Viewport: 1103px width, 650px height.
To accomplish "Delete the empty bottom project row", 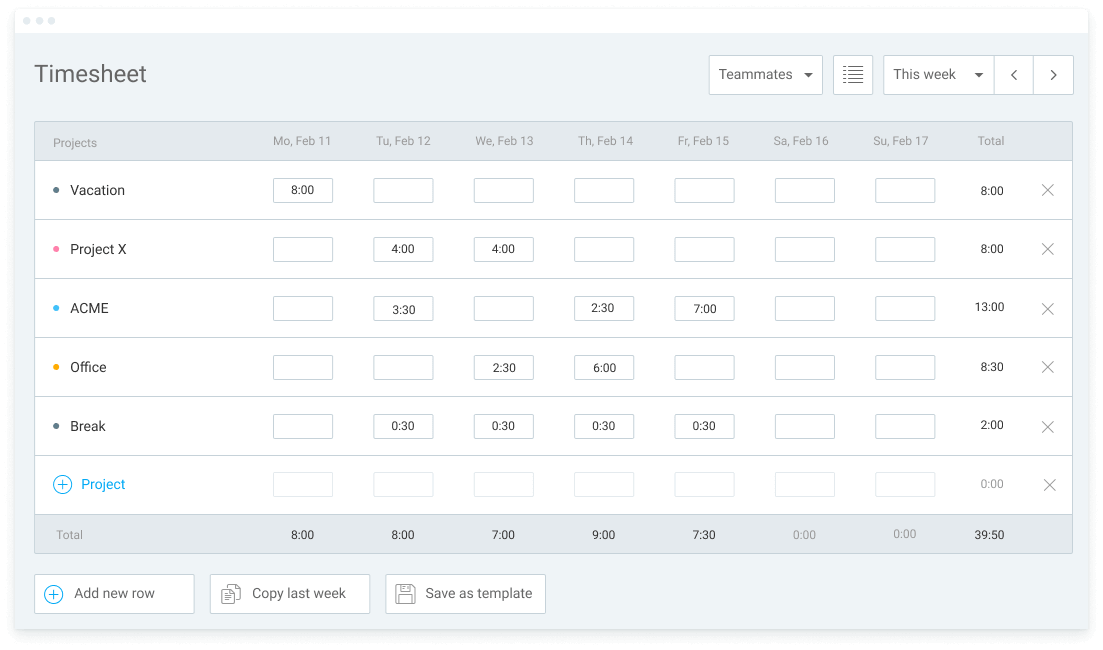I will (x=1047, y=484).
